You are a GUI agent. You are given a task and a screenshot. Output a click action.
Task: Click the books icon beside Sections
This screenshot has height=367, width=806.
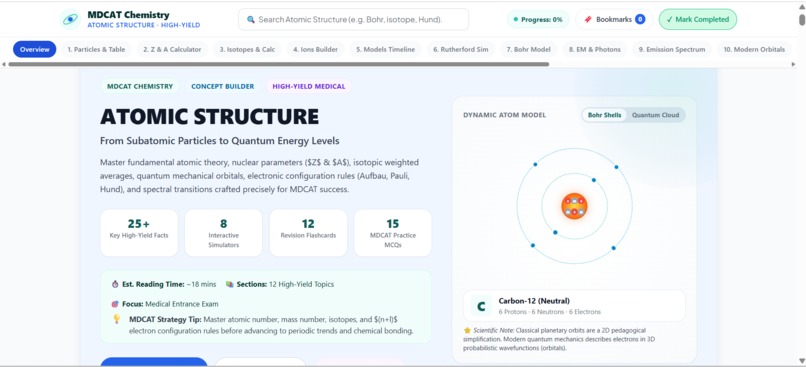[230, 284]
